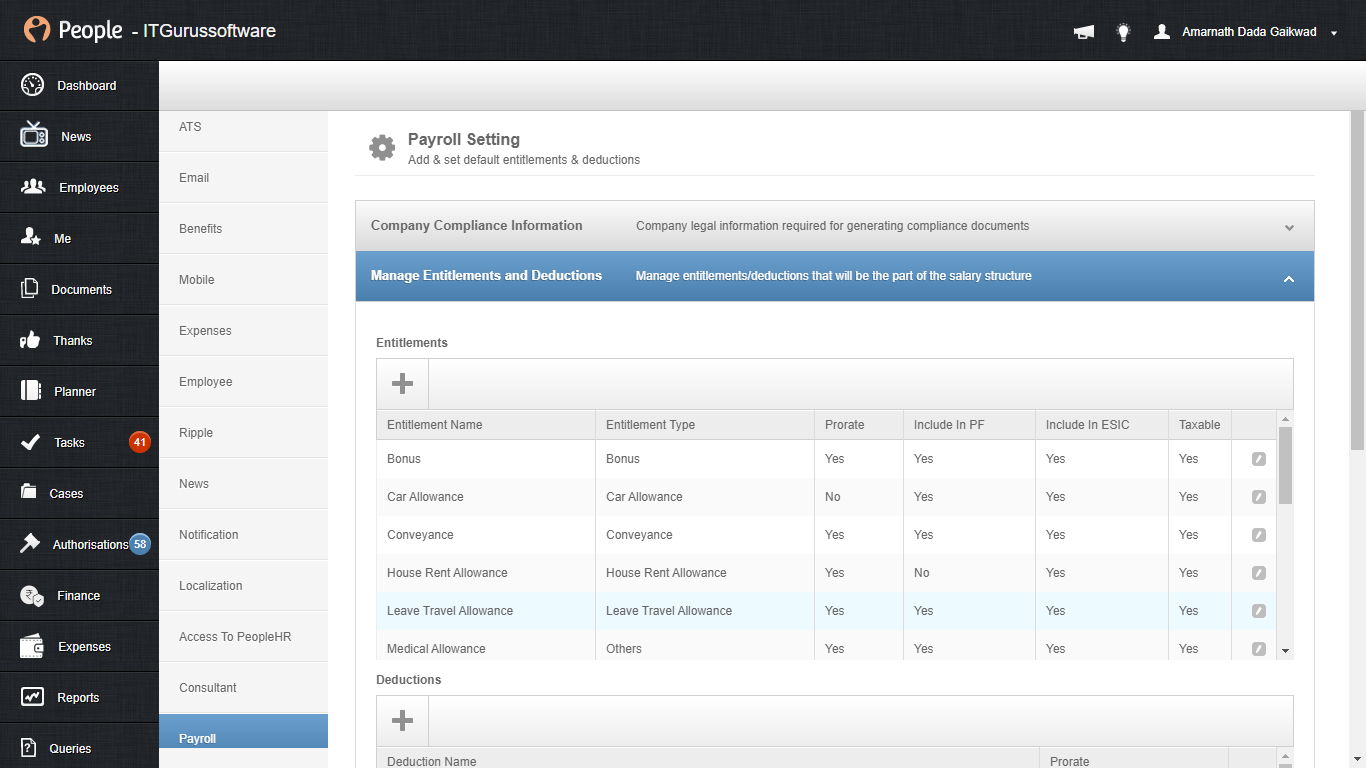Edit the Leave Travel Allowance row
Image resolution: width=1366 pixels, height=768 pixels.
coord(1259,611)
